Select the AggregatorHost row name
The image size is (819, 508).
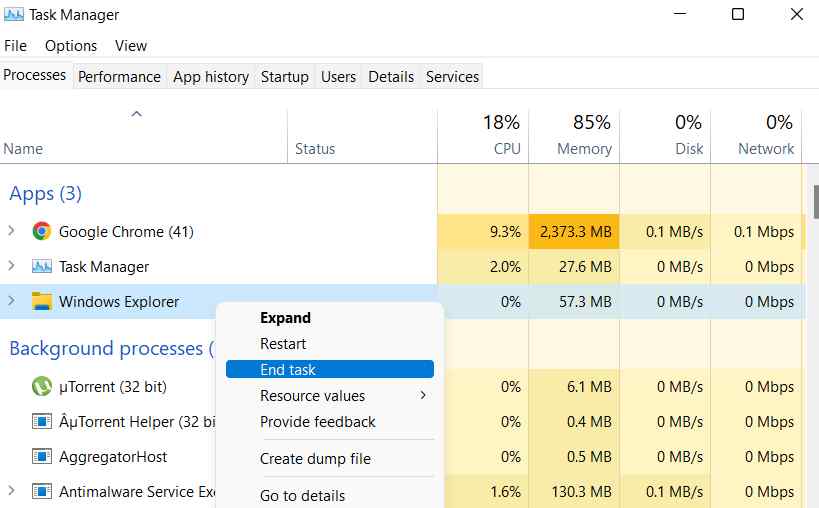(113, 456)
